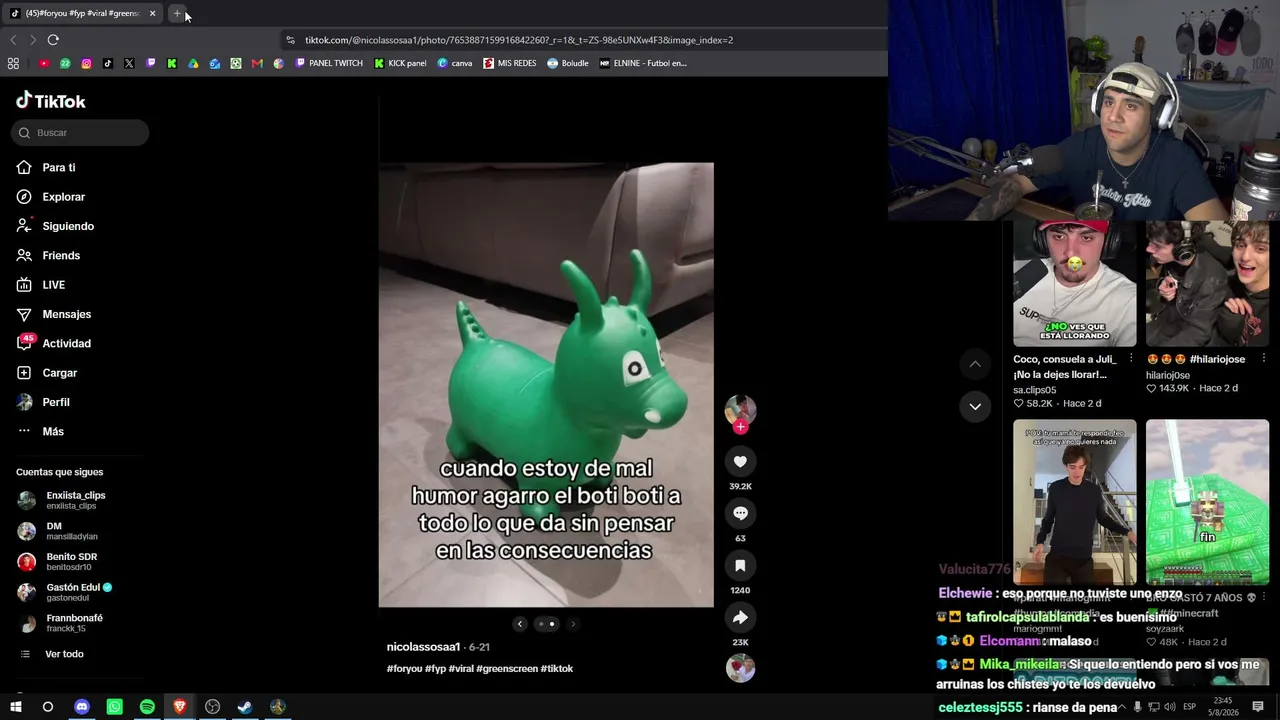Share the post with the arrow icon
This screenshot has height=720, width=1280.
tap(740, 617)
